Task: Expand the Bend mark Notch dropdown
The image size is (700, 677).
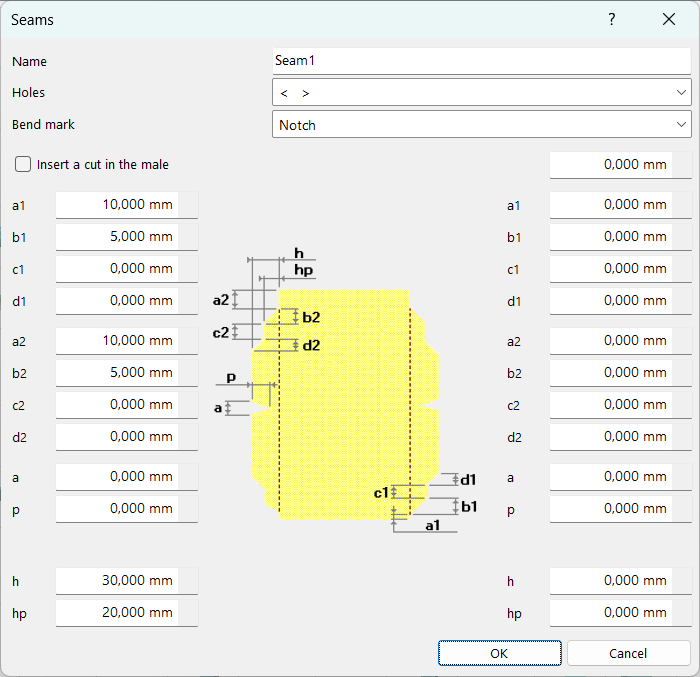Action: [x=481, y=125]
